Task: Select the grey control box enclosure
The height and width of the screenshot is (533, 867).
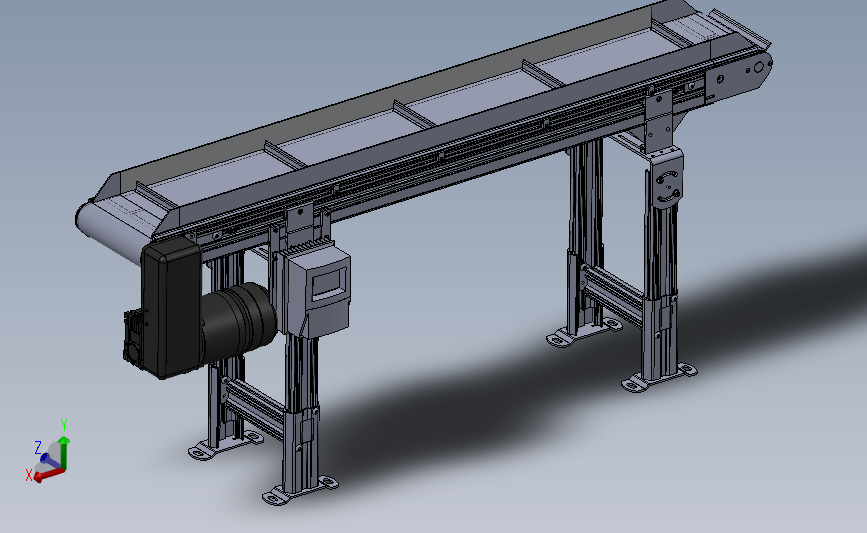Action: [317, 291]
